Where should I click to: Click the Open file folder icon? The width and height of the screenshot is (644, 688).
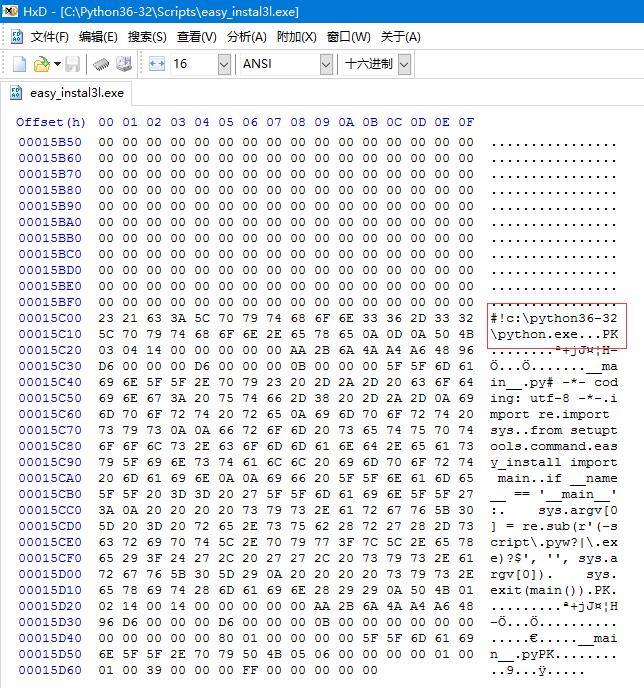42,64
